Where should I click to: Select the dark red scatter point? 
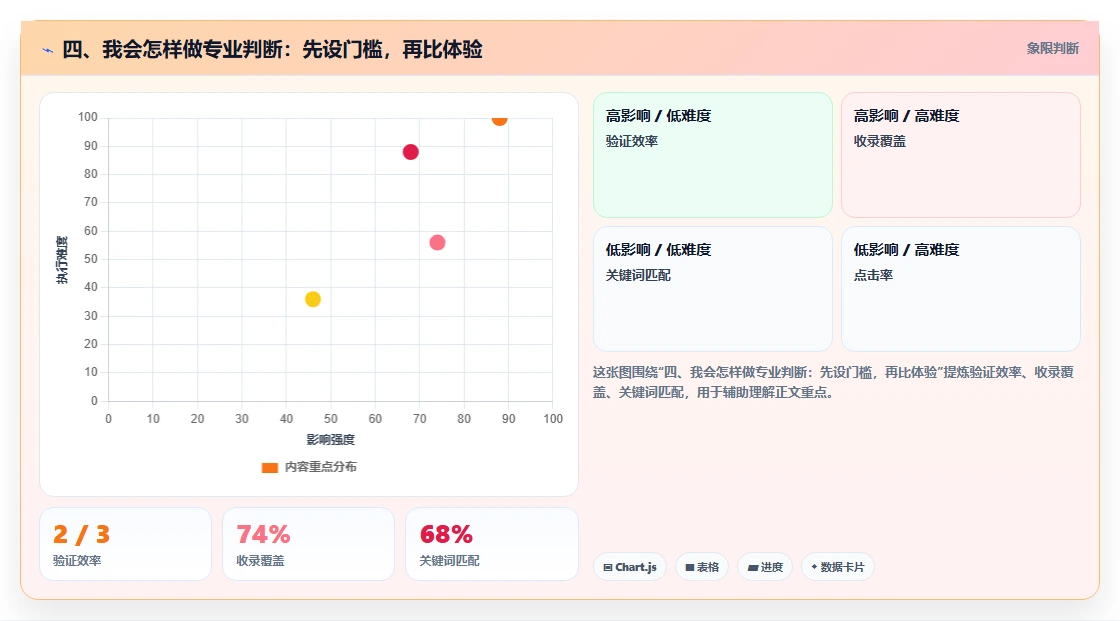411,152
